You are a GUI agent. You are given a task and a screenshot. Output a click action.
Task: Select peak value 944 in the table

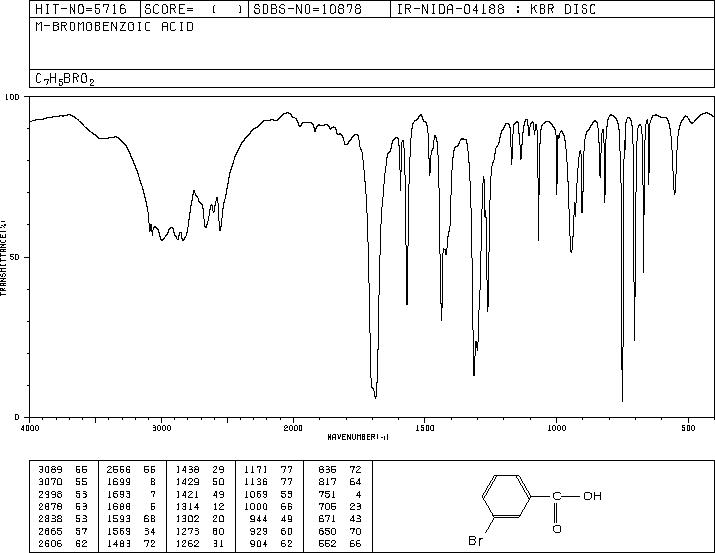tap(259, 519)
